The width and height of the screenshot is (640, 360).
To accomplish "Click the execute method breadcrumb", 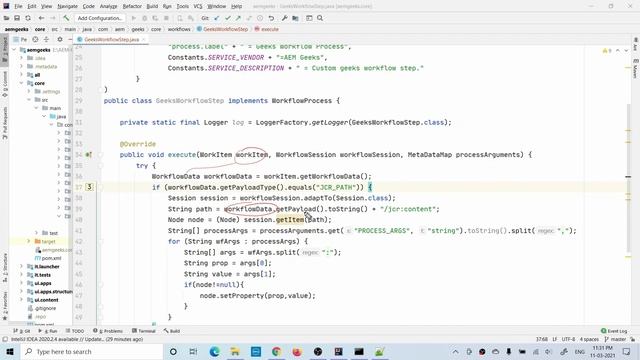I will click(x=267, y=29).
